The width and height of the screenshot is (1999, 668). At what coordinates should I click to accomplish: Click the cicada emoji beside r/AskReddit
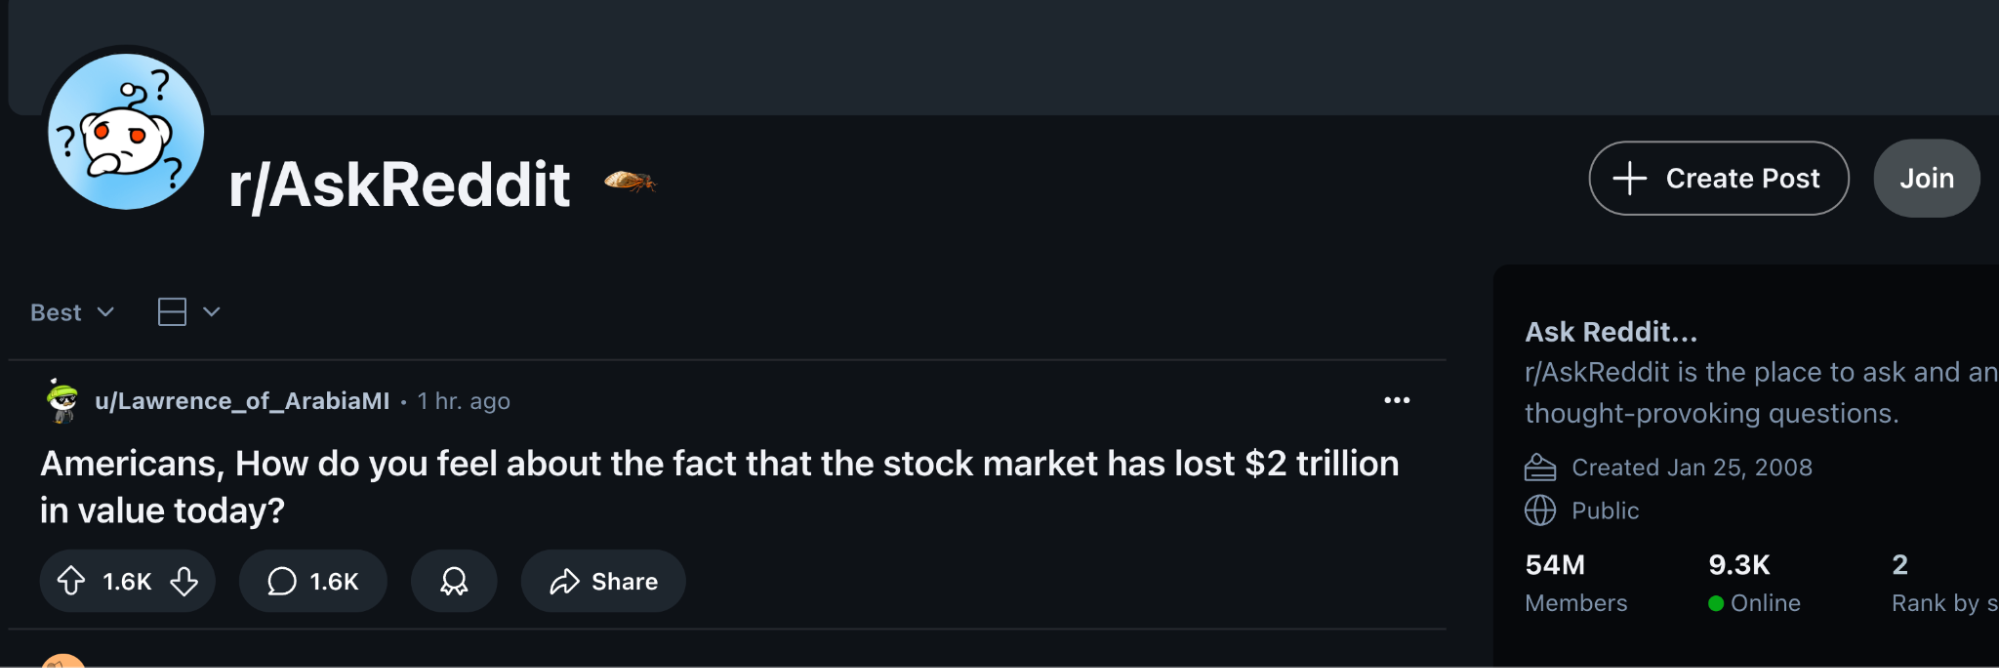tap(630, 181)
